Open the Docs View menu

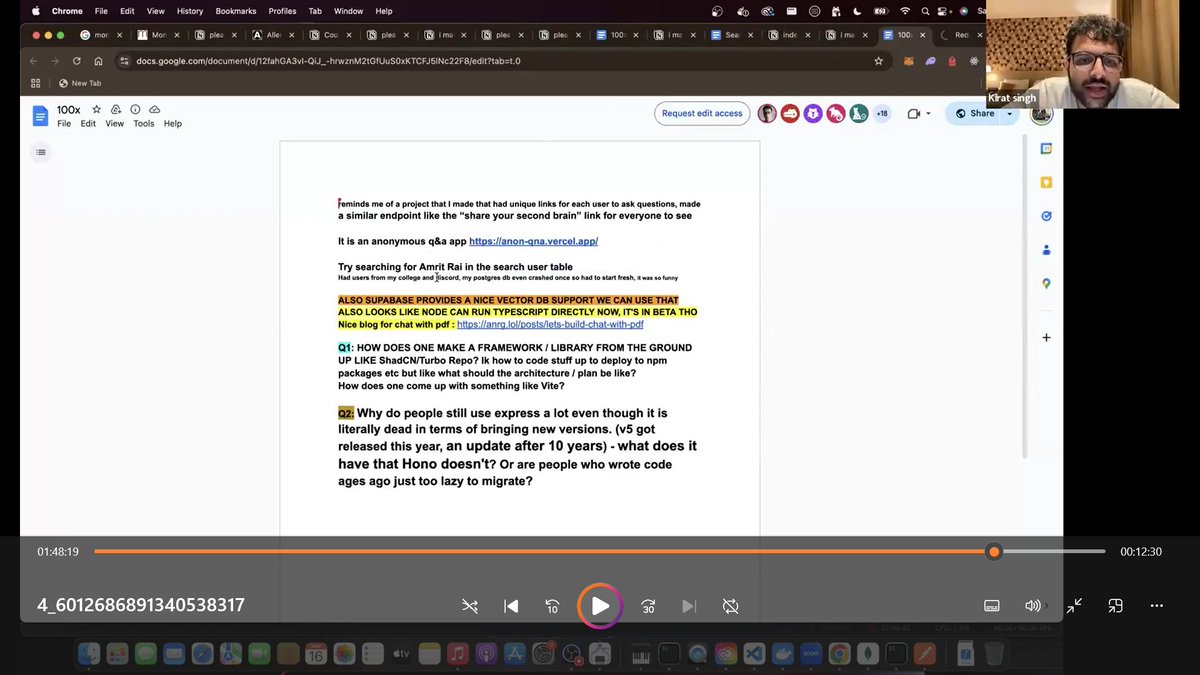(115, 124)
